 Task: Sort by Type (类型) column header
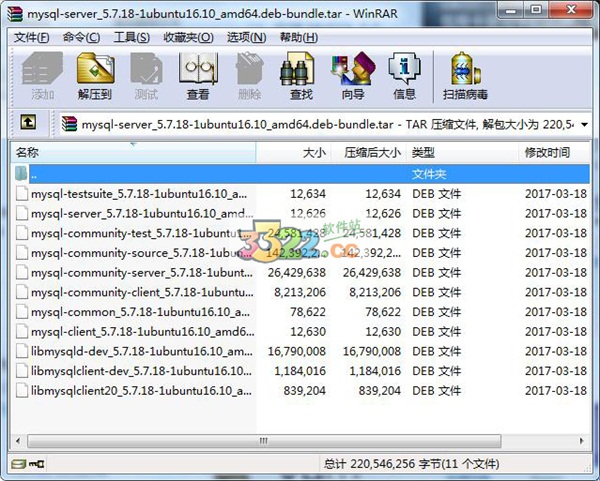(x=462, y=153)
